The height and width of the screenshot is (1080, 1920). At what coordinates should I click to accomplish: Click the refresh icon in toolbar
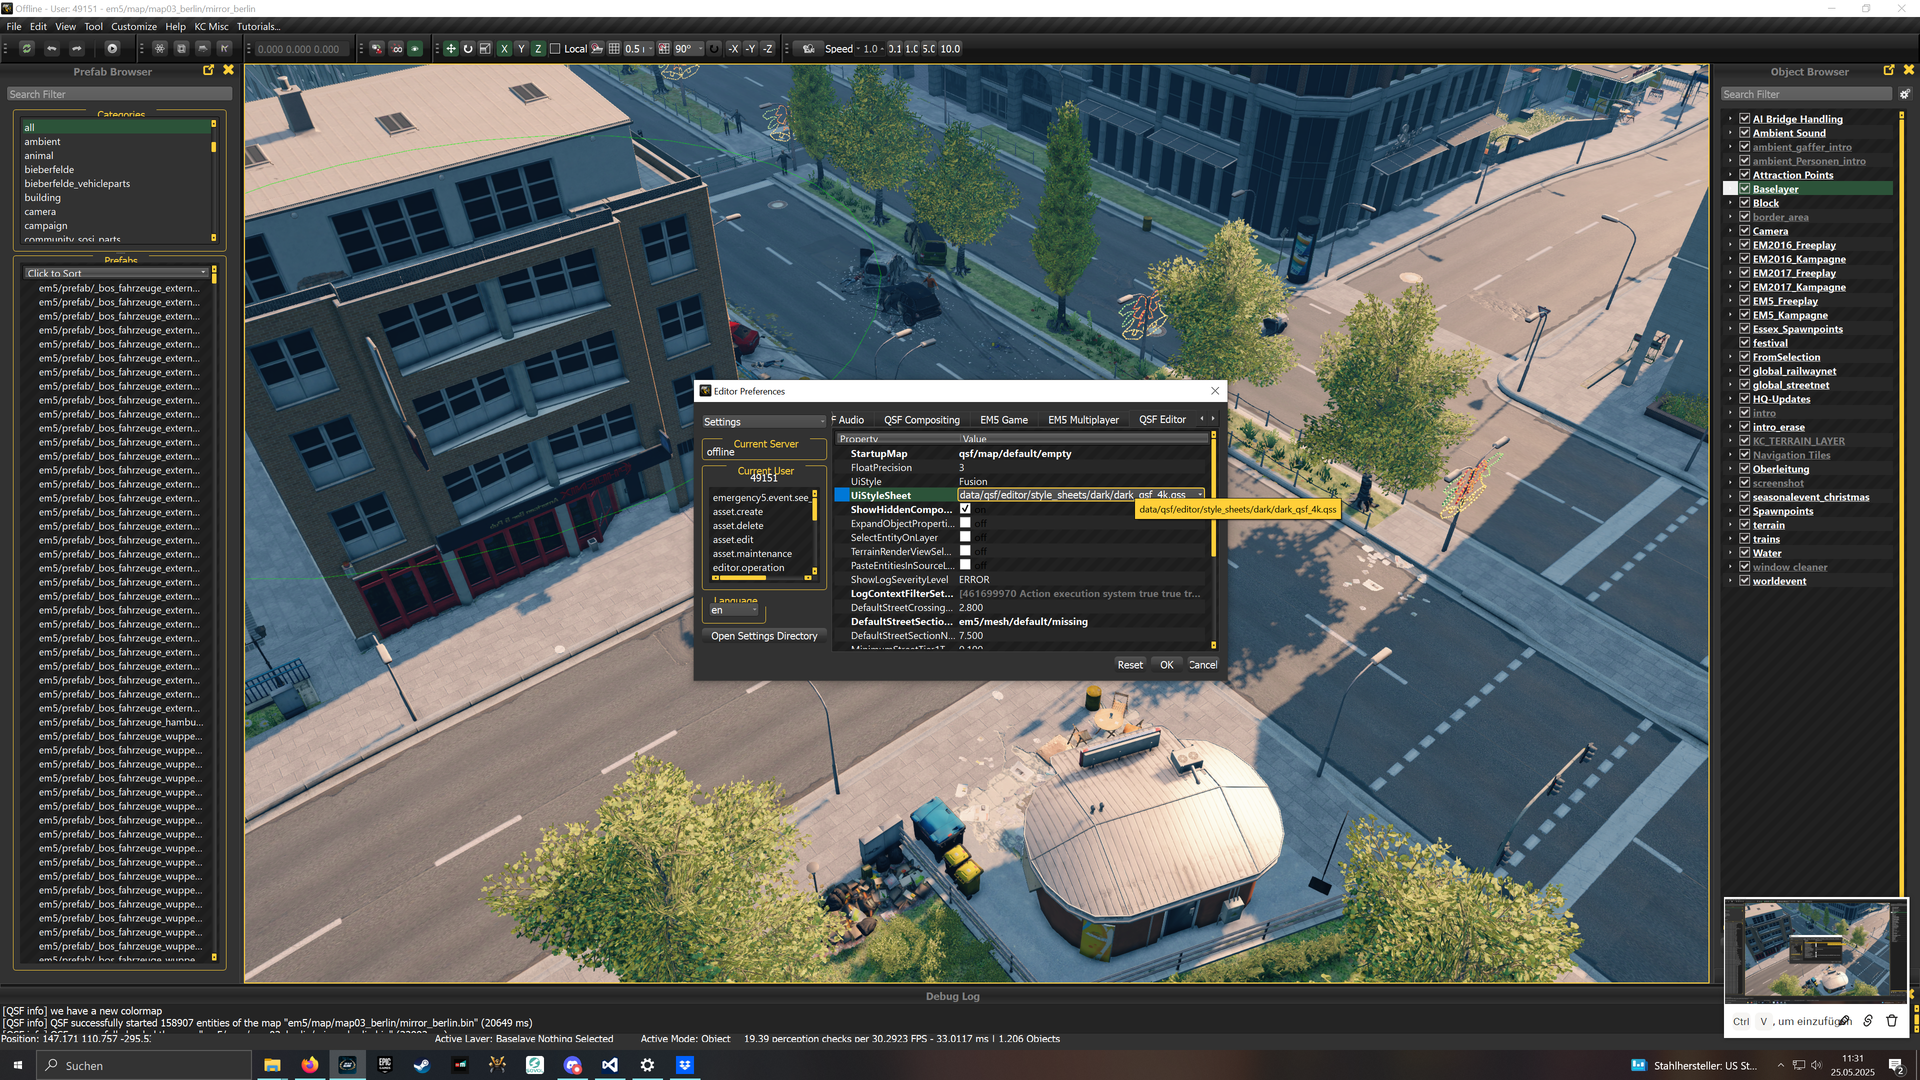click(x=27, y=48)
